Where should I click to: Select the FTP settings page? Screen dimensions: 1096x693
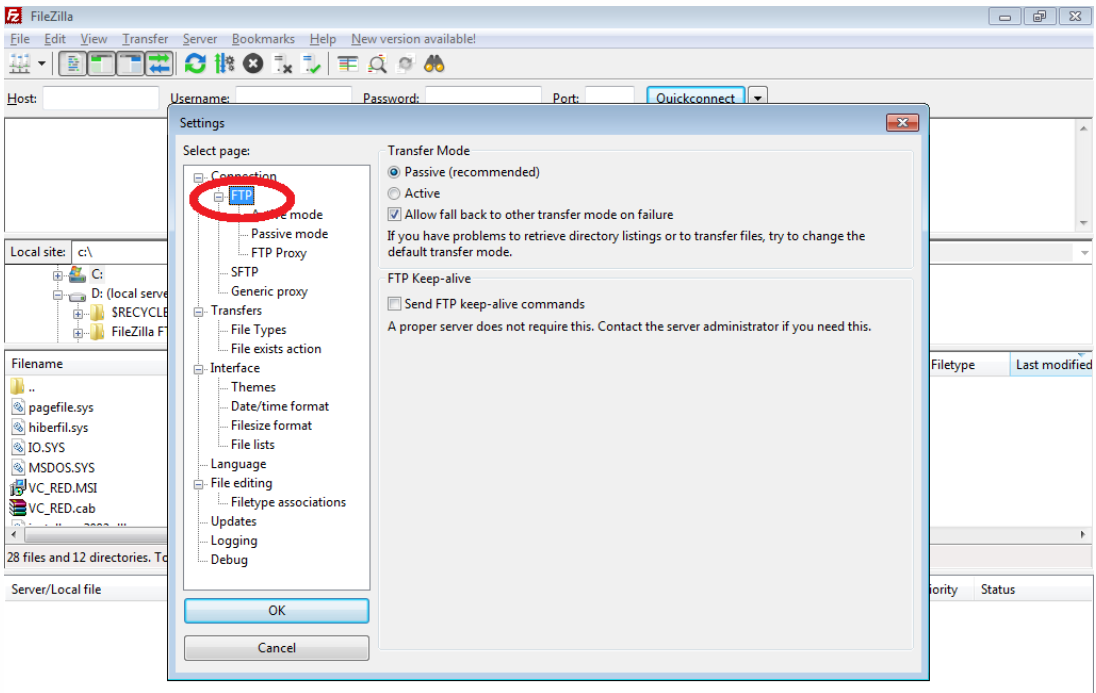click(241, 196)
